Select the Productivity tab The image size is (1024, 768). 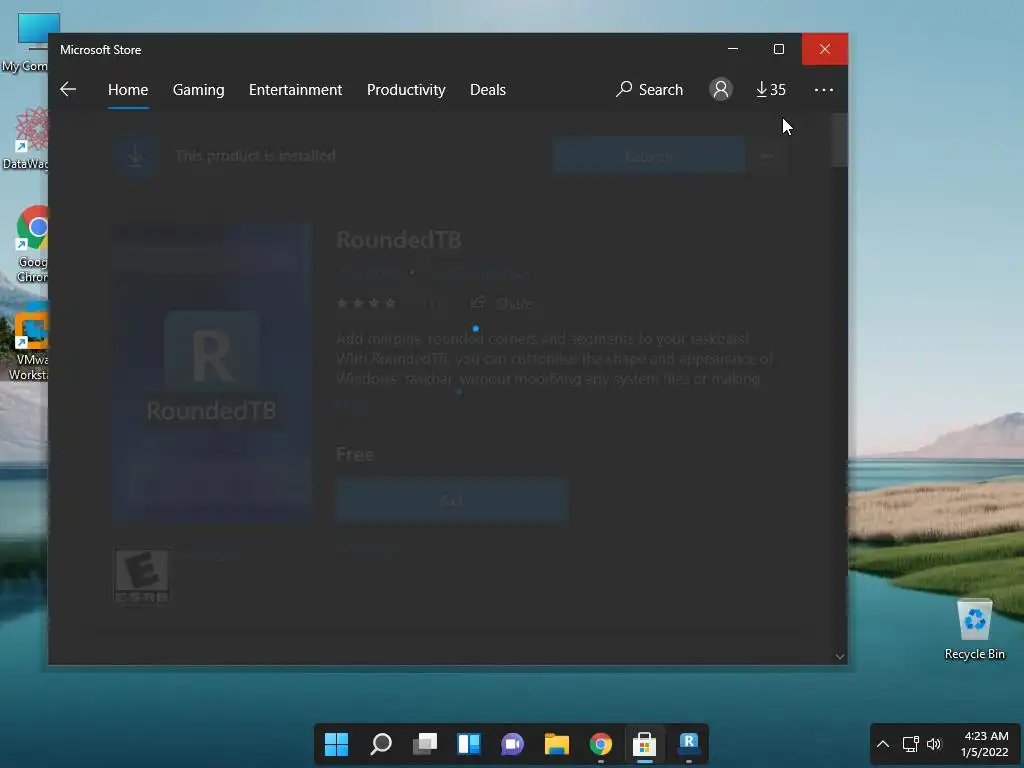coord(406,89)
